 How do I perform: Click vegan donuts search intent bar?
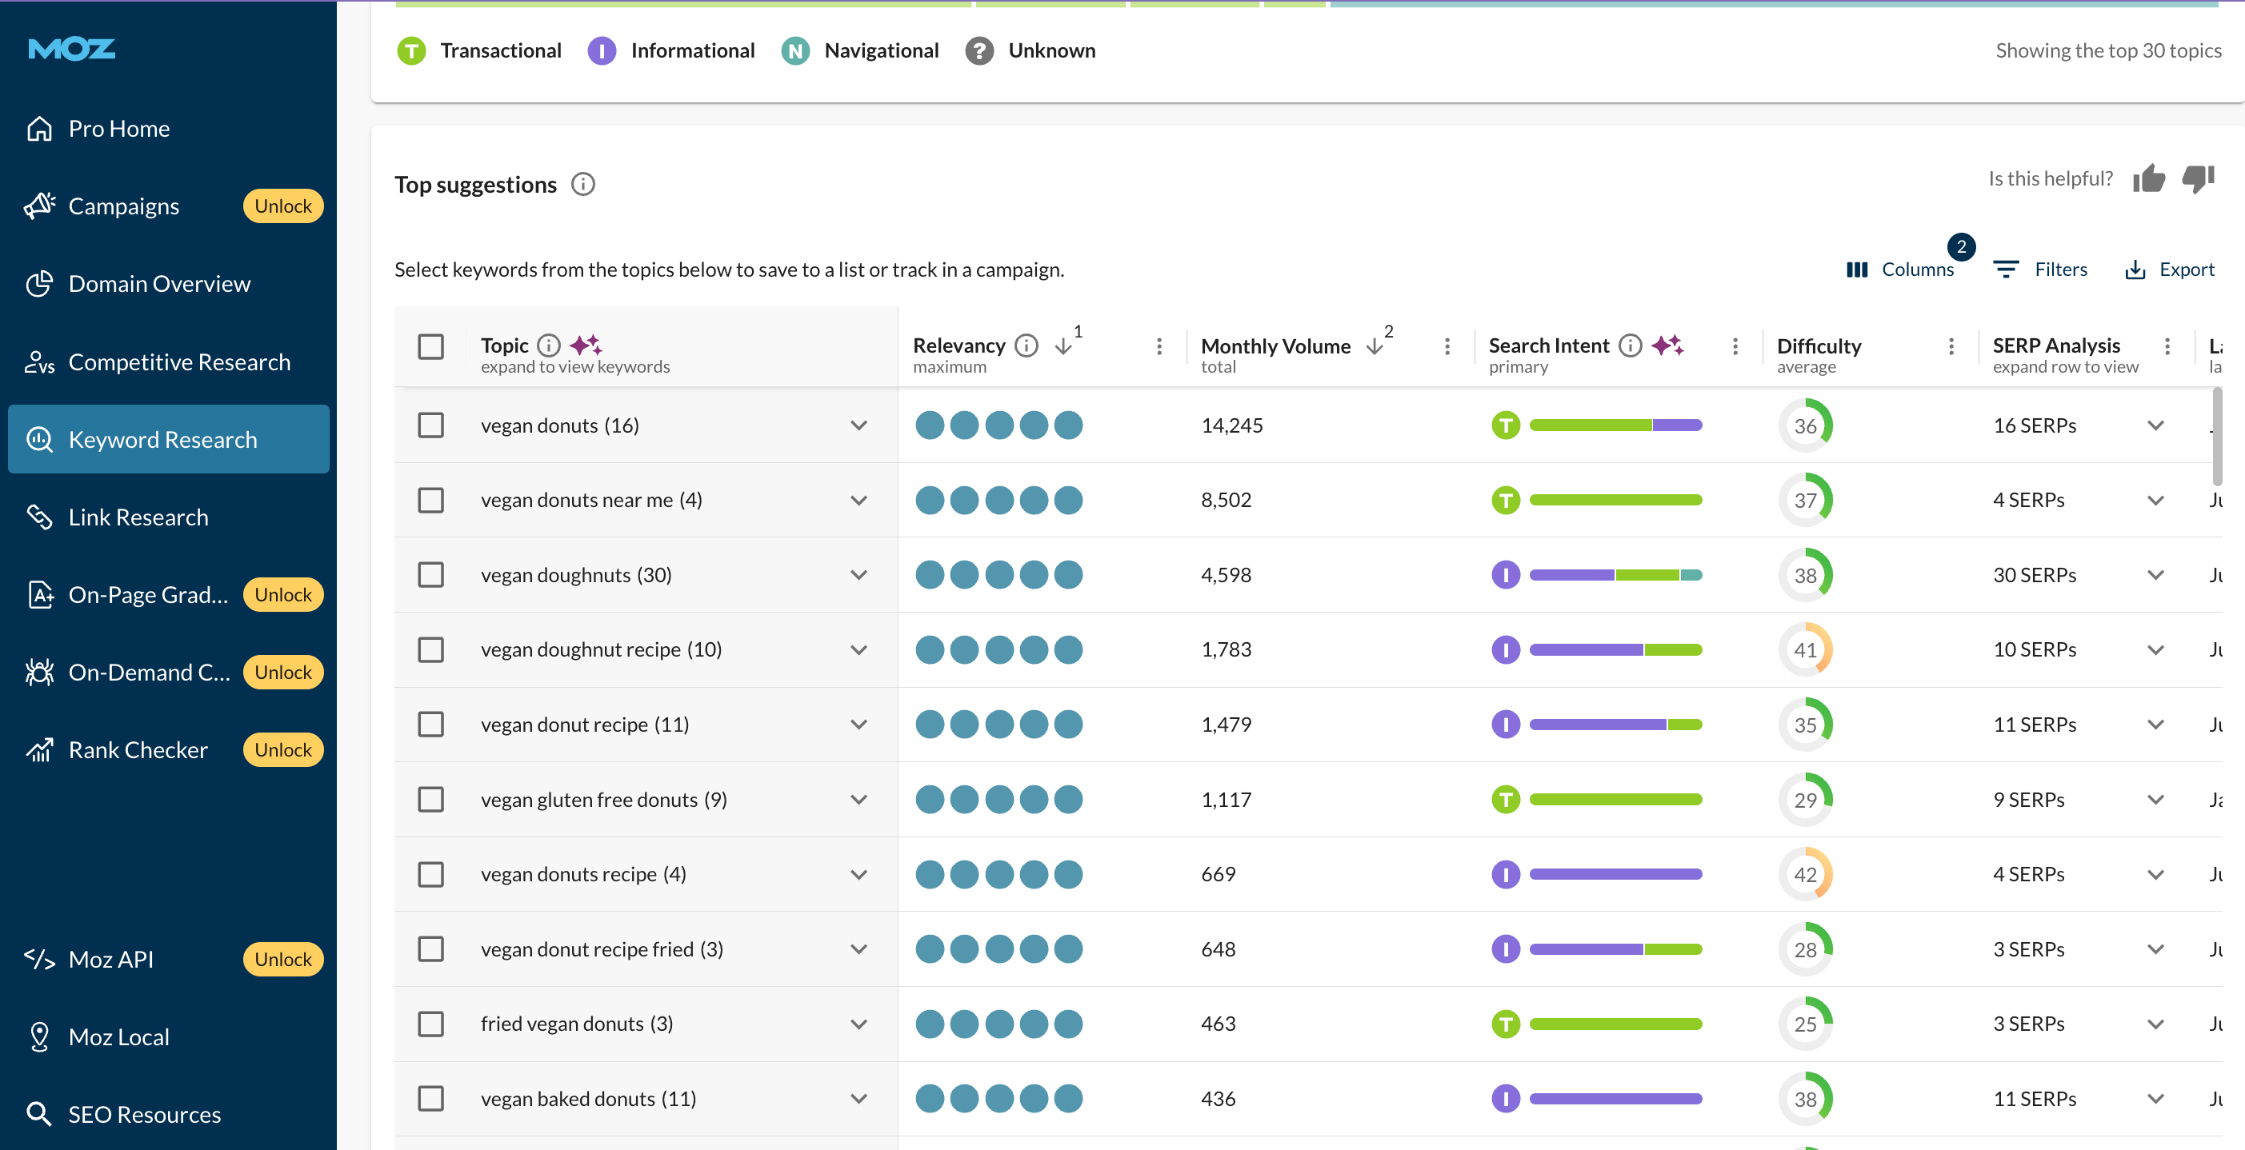click(x=1616, y=425)
